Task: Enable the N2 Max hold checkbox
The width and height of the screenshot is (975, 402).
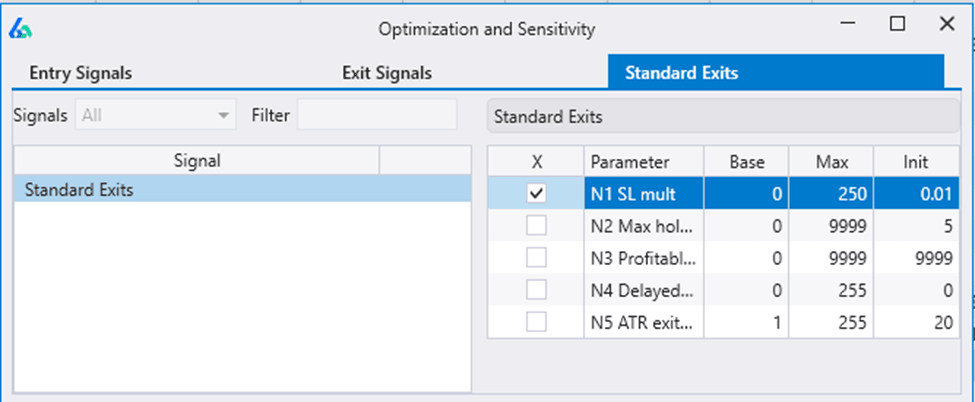Action: point(536,226)
